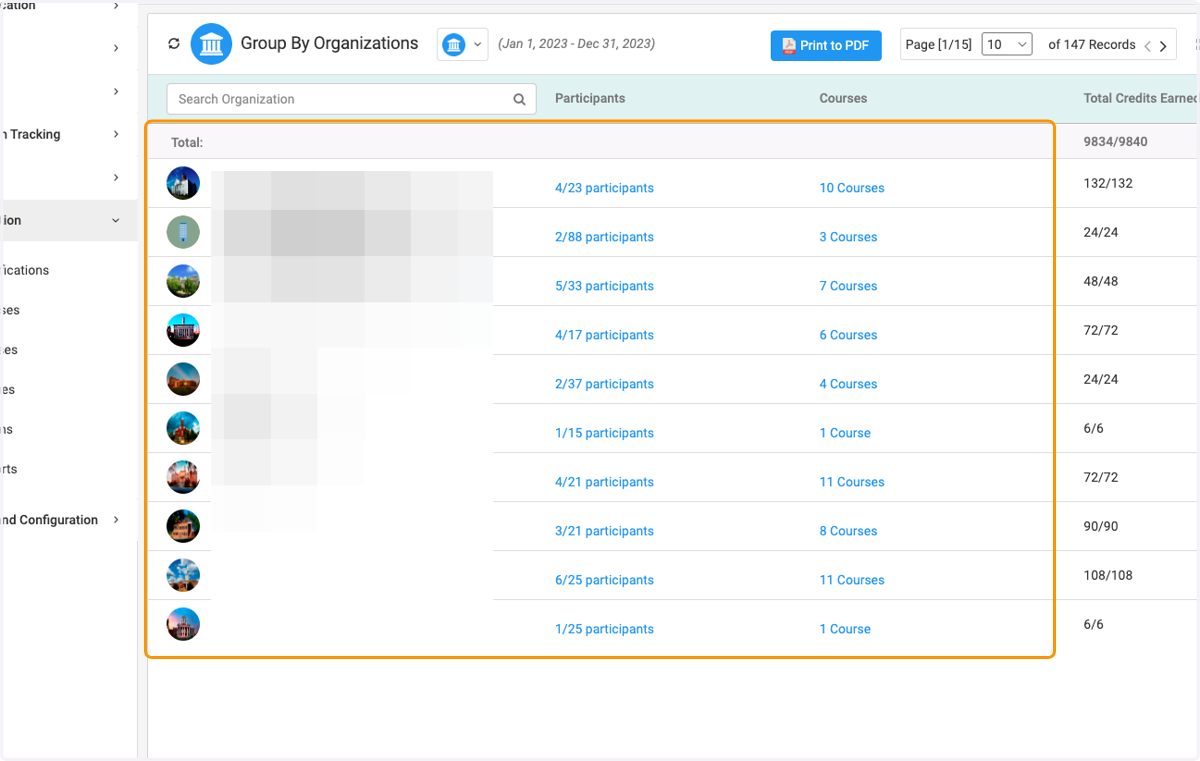Open the 6/25 participants link
Viewport: 1200px width, 761px height.
click(x=604, y=580)
